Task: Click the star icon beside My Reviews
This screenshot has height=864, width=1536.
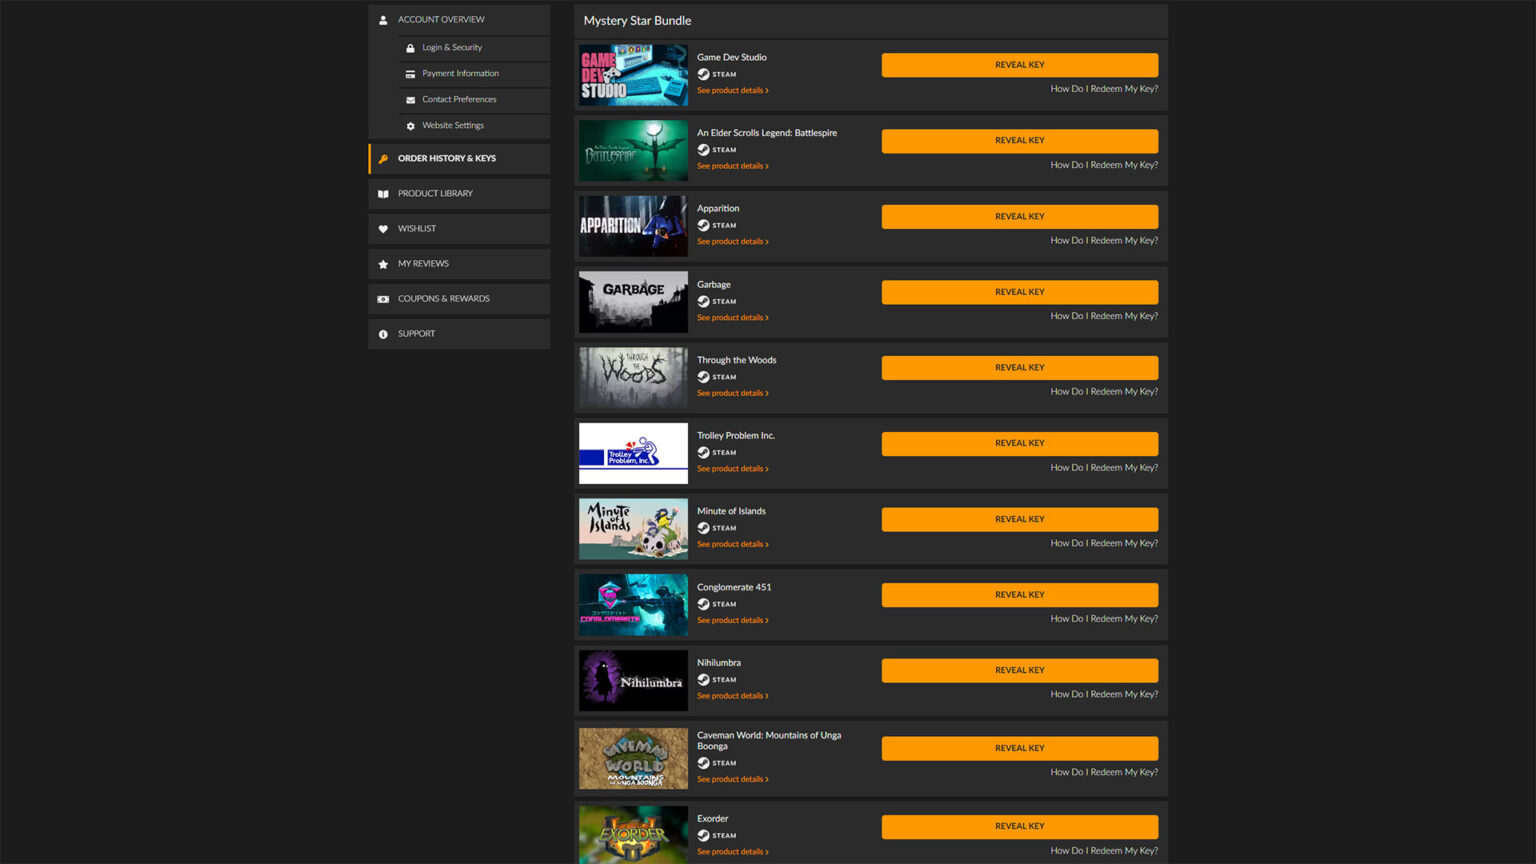Action: [x=383, y=264]
